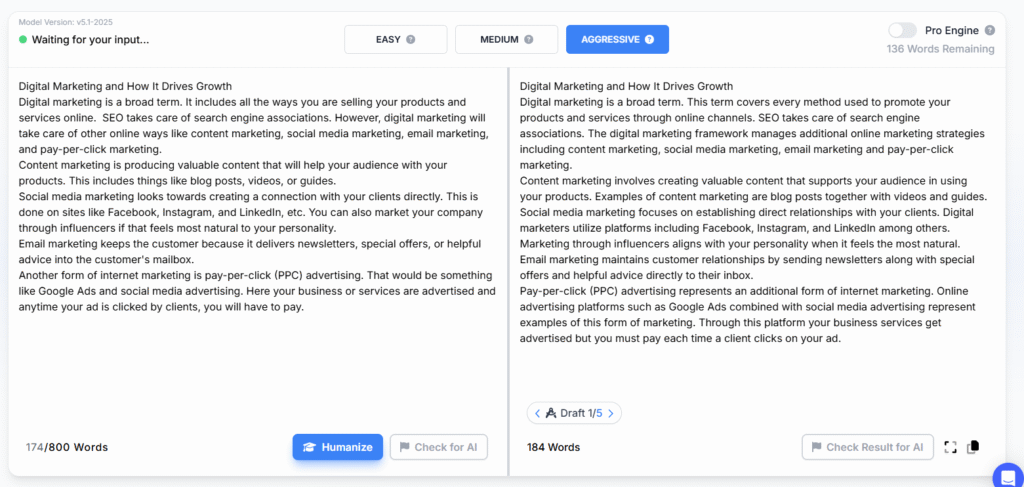Enable the Pro Engine toggle
Image resolution: width=1024 pixels, height=487 pixels.
(x=903, y=30)
